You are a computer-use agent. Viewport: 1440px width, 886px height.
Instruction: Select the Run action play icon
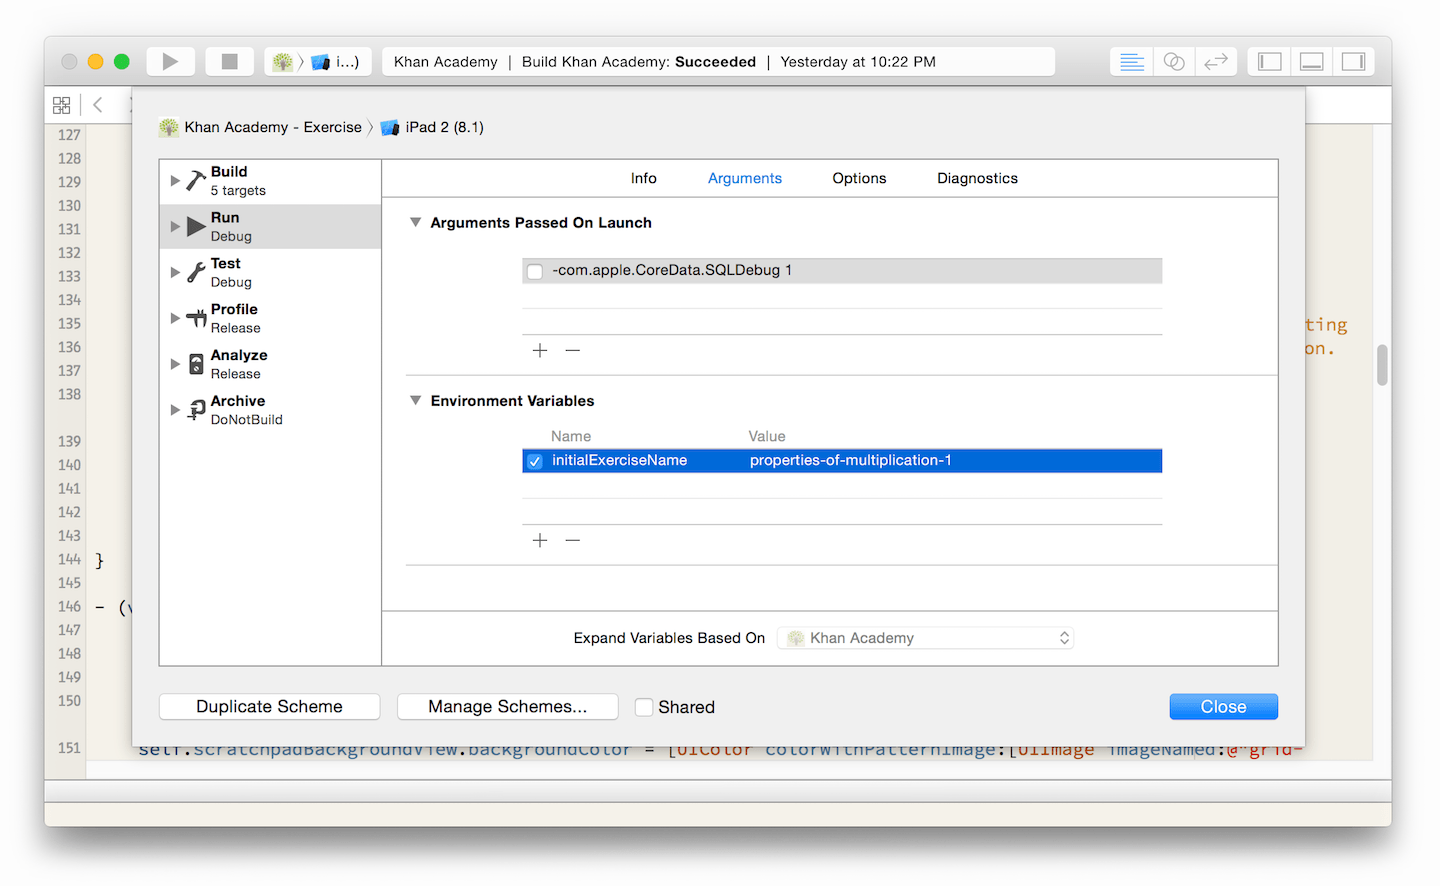196,227
